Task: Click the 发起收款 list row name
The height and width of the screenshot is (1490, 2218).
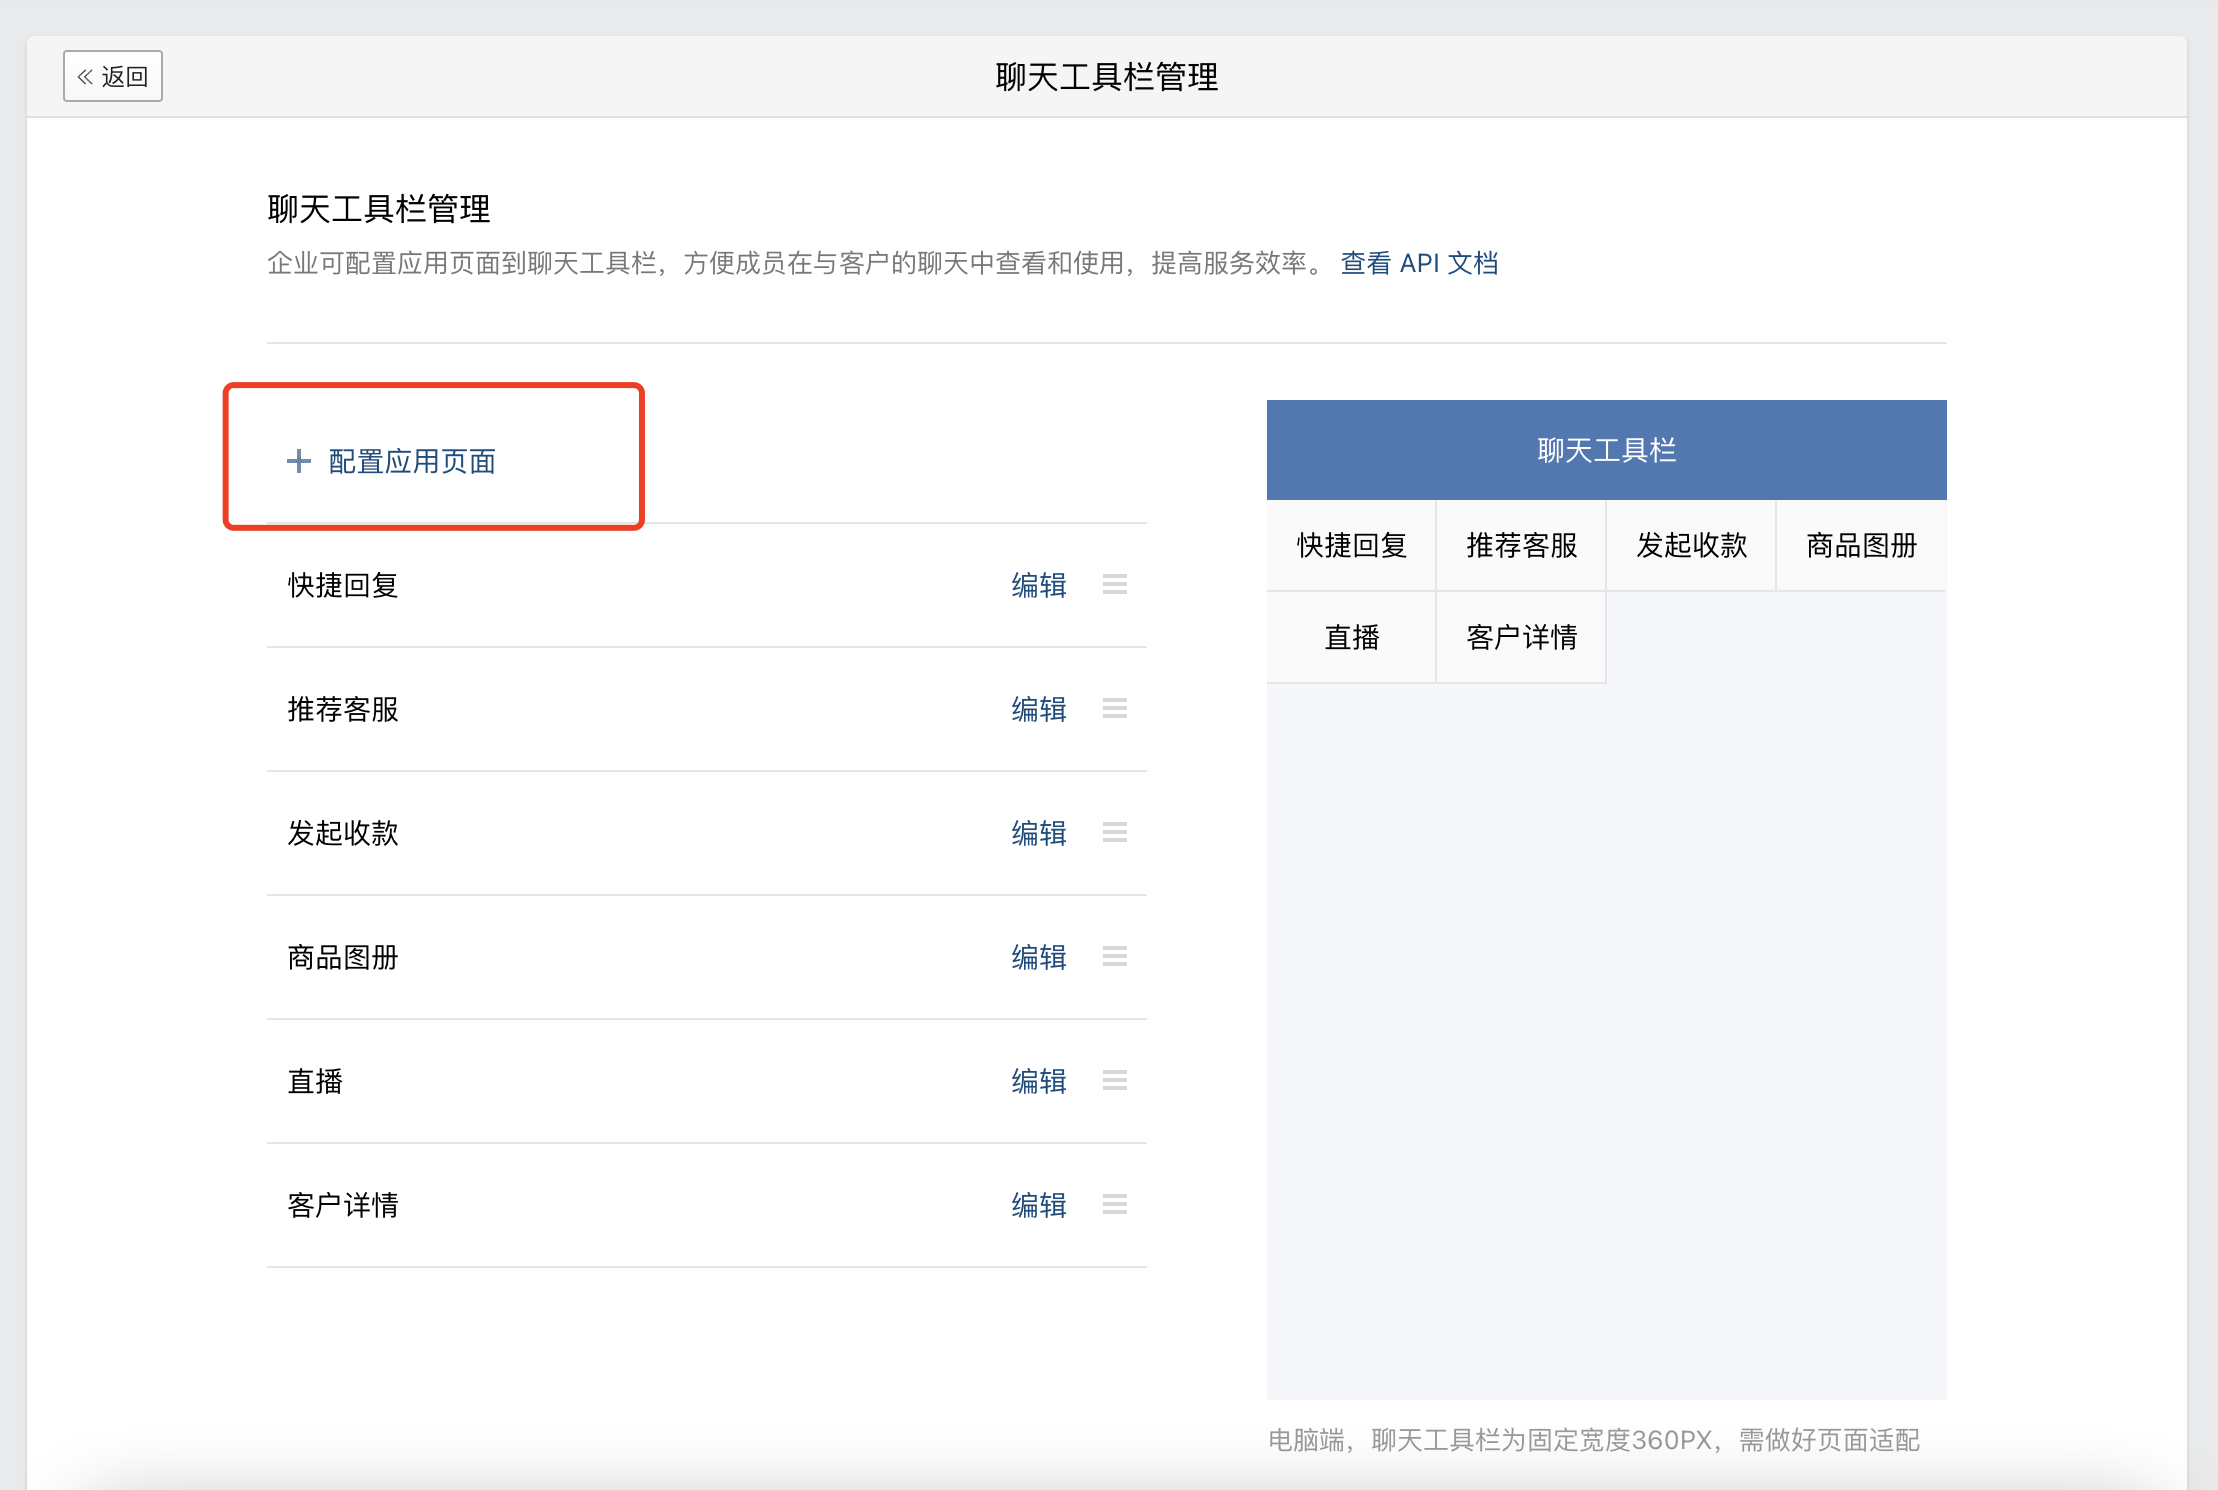Action: 343,833
